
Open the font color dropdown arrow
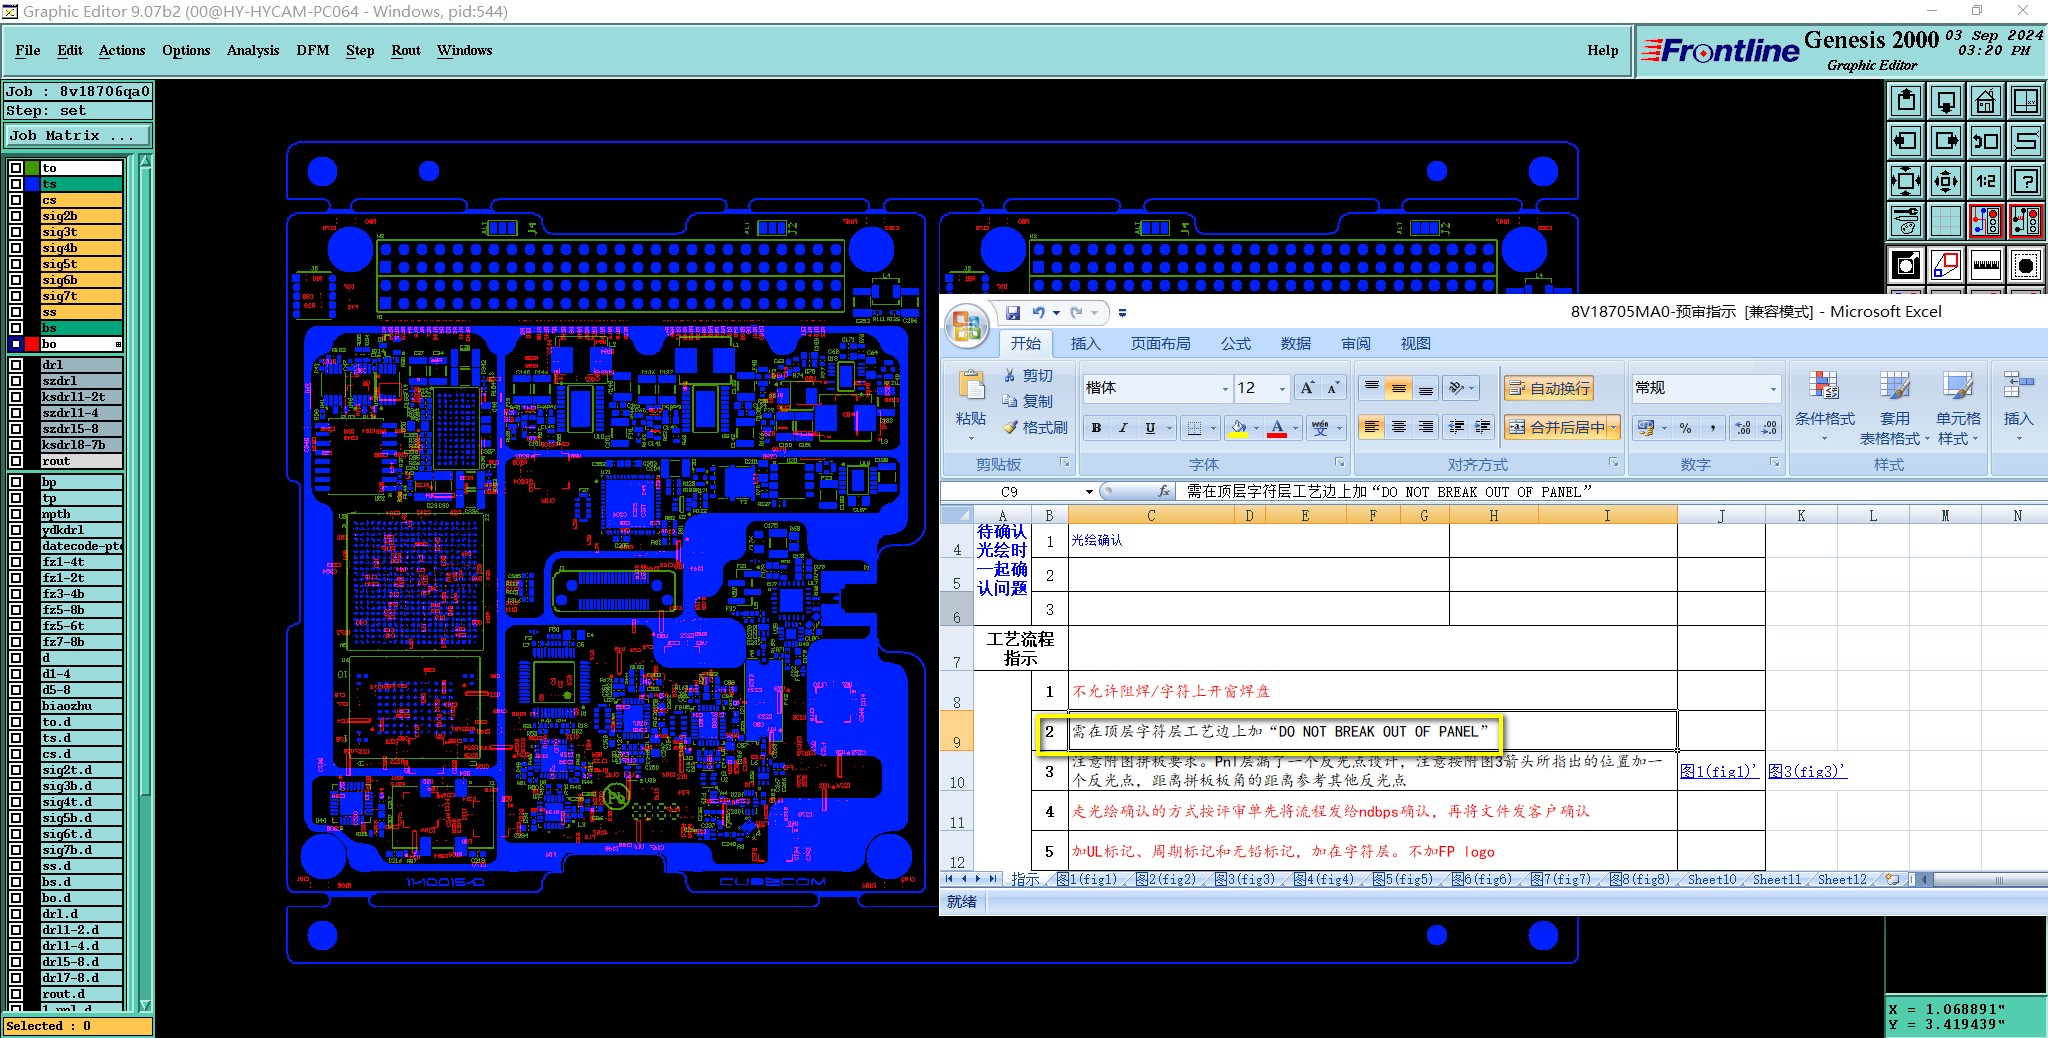click(x=1295, y=428)
